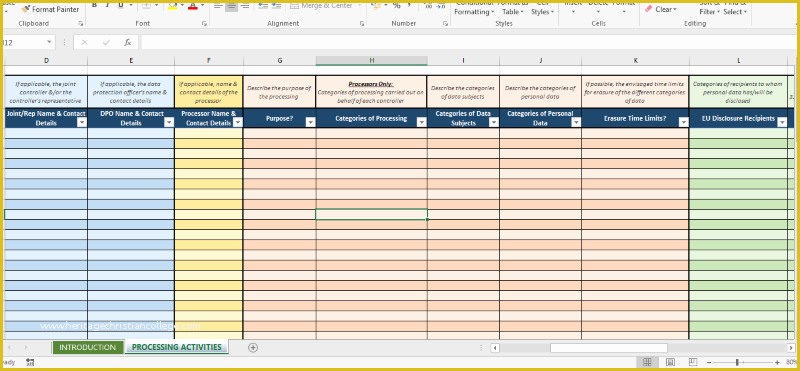The height and width of the screenshot is (371, 800).
Task: Select PROCESSING ACTIVITIES sheet tab
Action: click(x=177, y=347)
